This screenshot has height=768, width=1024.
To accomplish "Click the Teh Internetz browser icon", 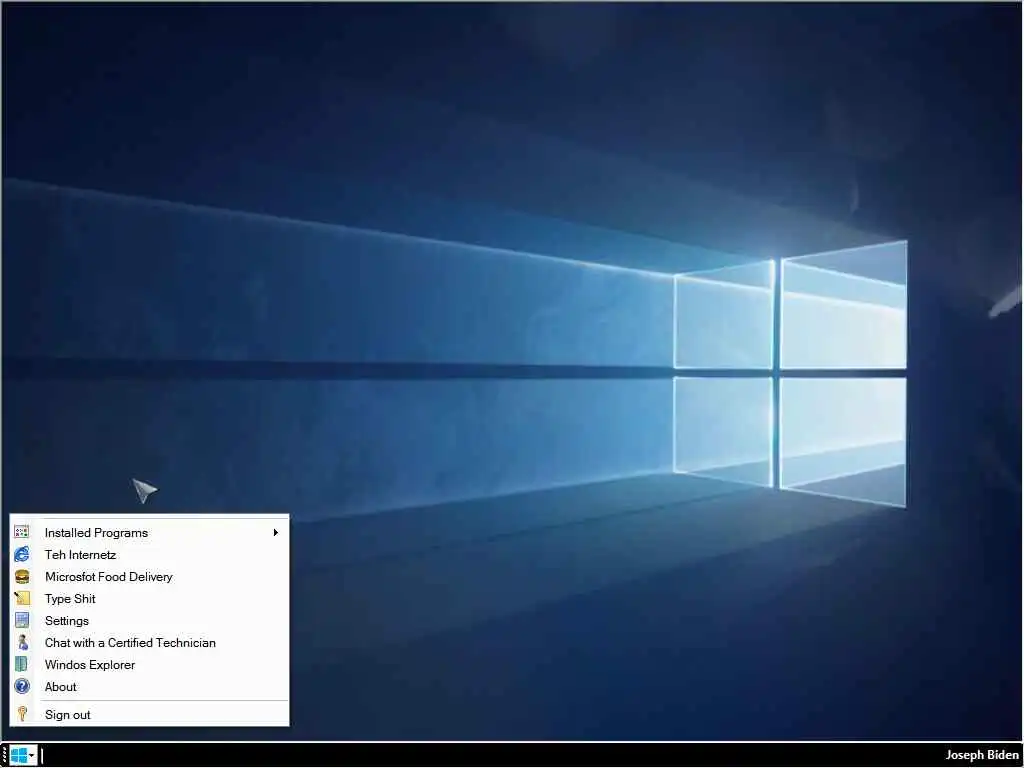I will (22, 554).
